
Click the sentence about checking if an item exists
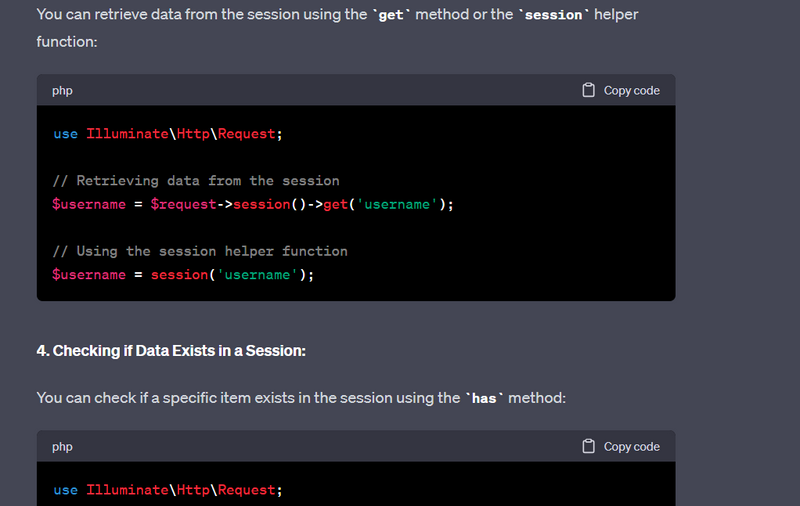(301, 398)
